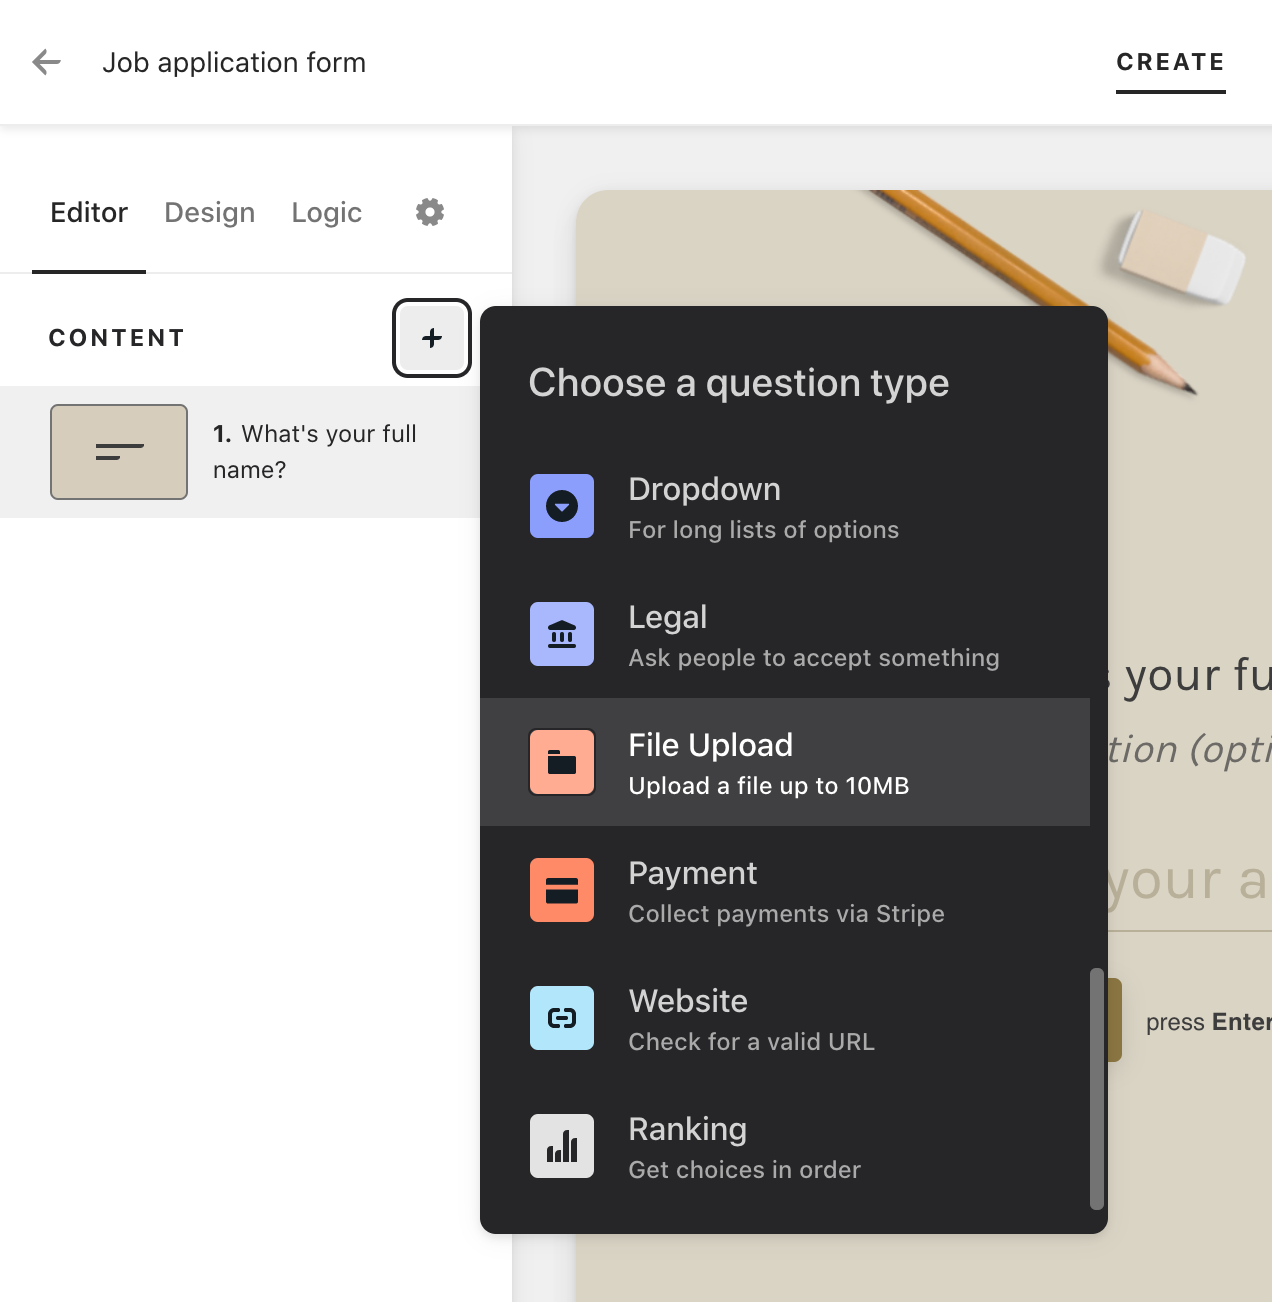Click "Check for a valid URL" description
Viewport: 1272px width, 1302px height.
click(751, 1042)
